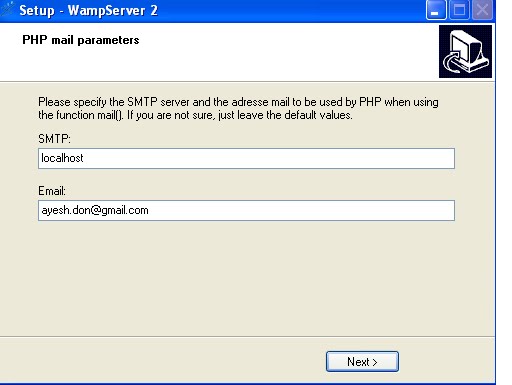
Task: Click the Email field with ayesh.don@gmail.com
Action: coord(246,210)
